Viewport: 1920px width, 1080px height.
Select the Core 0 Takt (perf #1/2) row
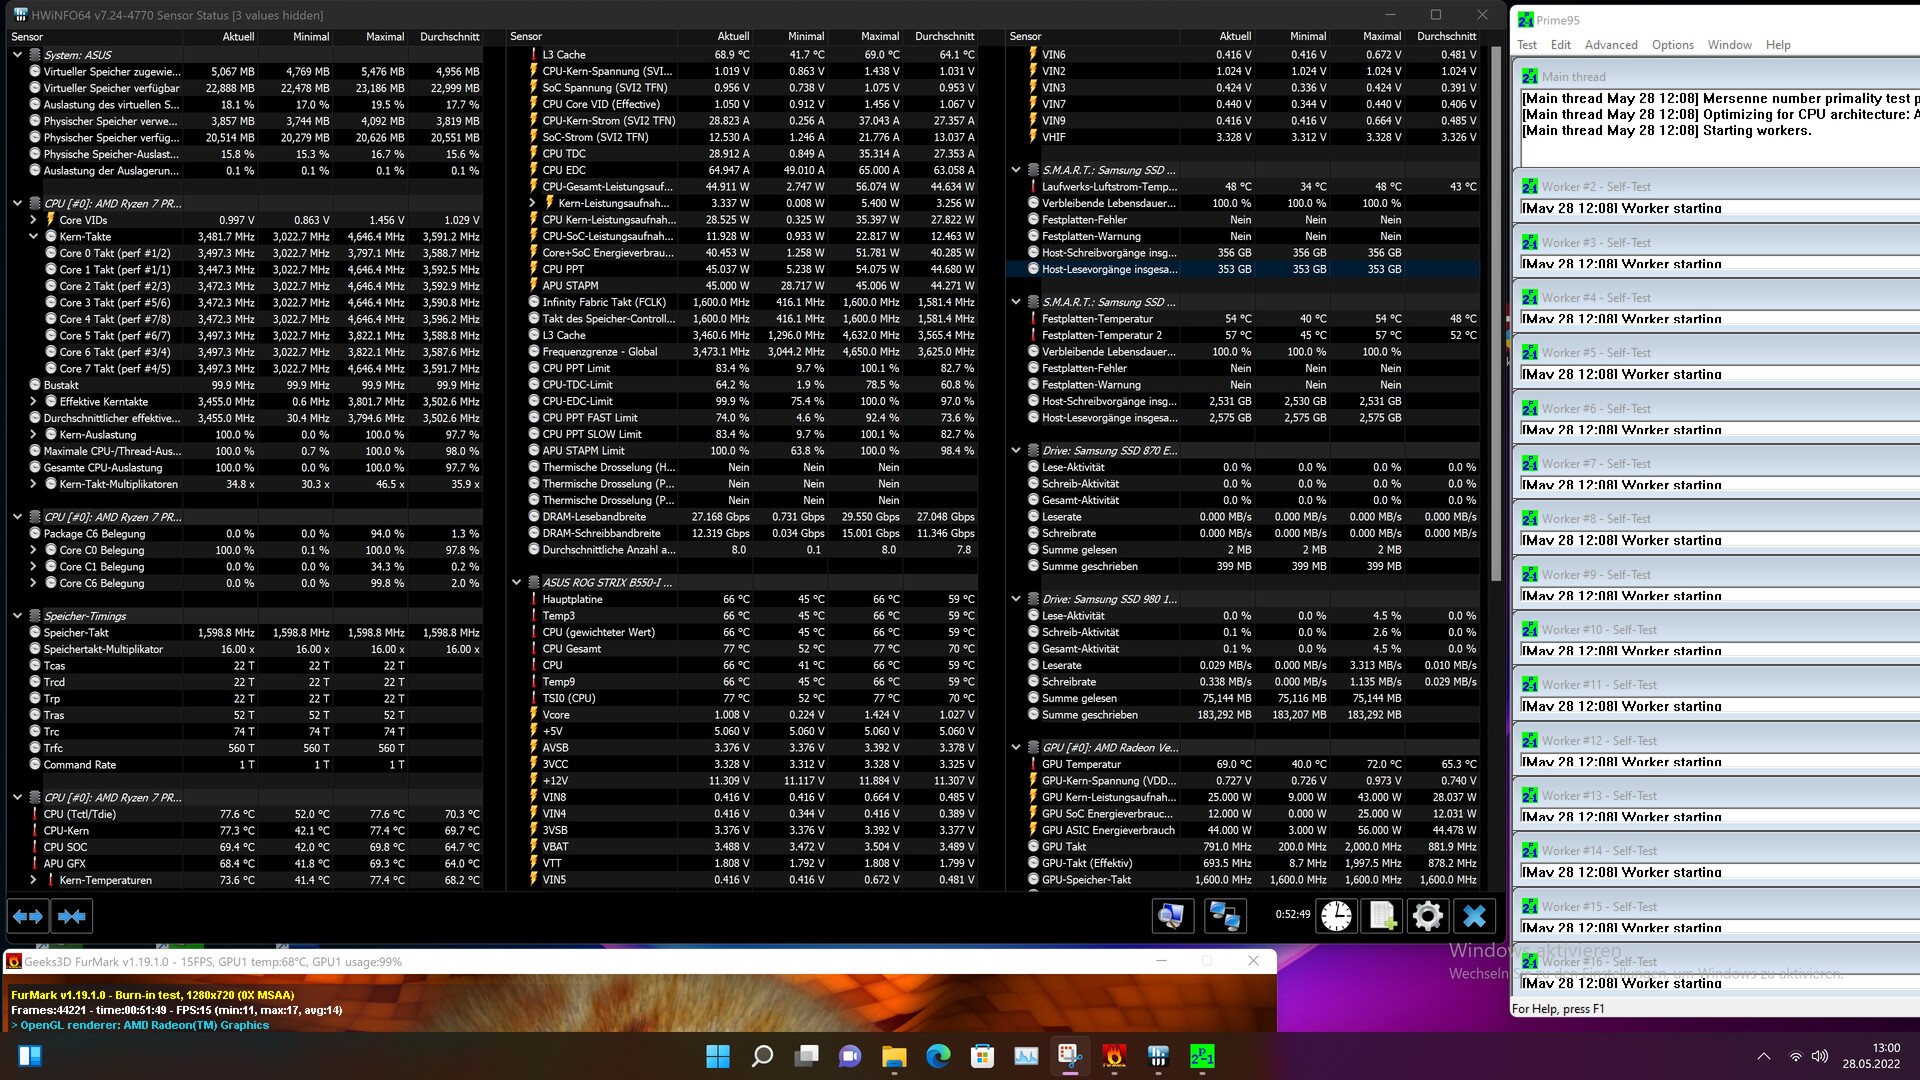coord(245,253)
